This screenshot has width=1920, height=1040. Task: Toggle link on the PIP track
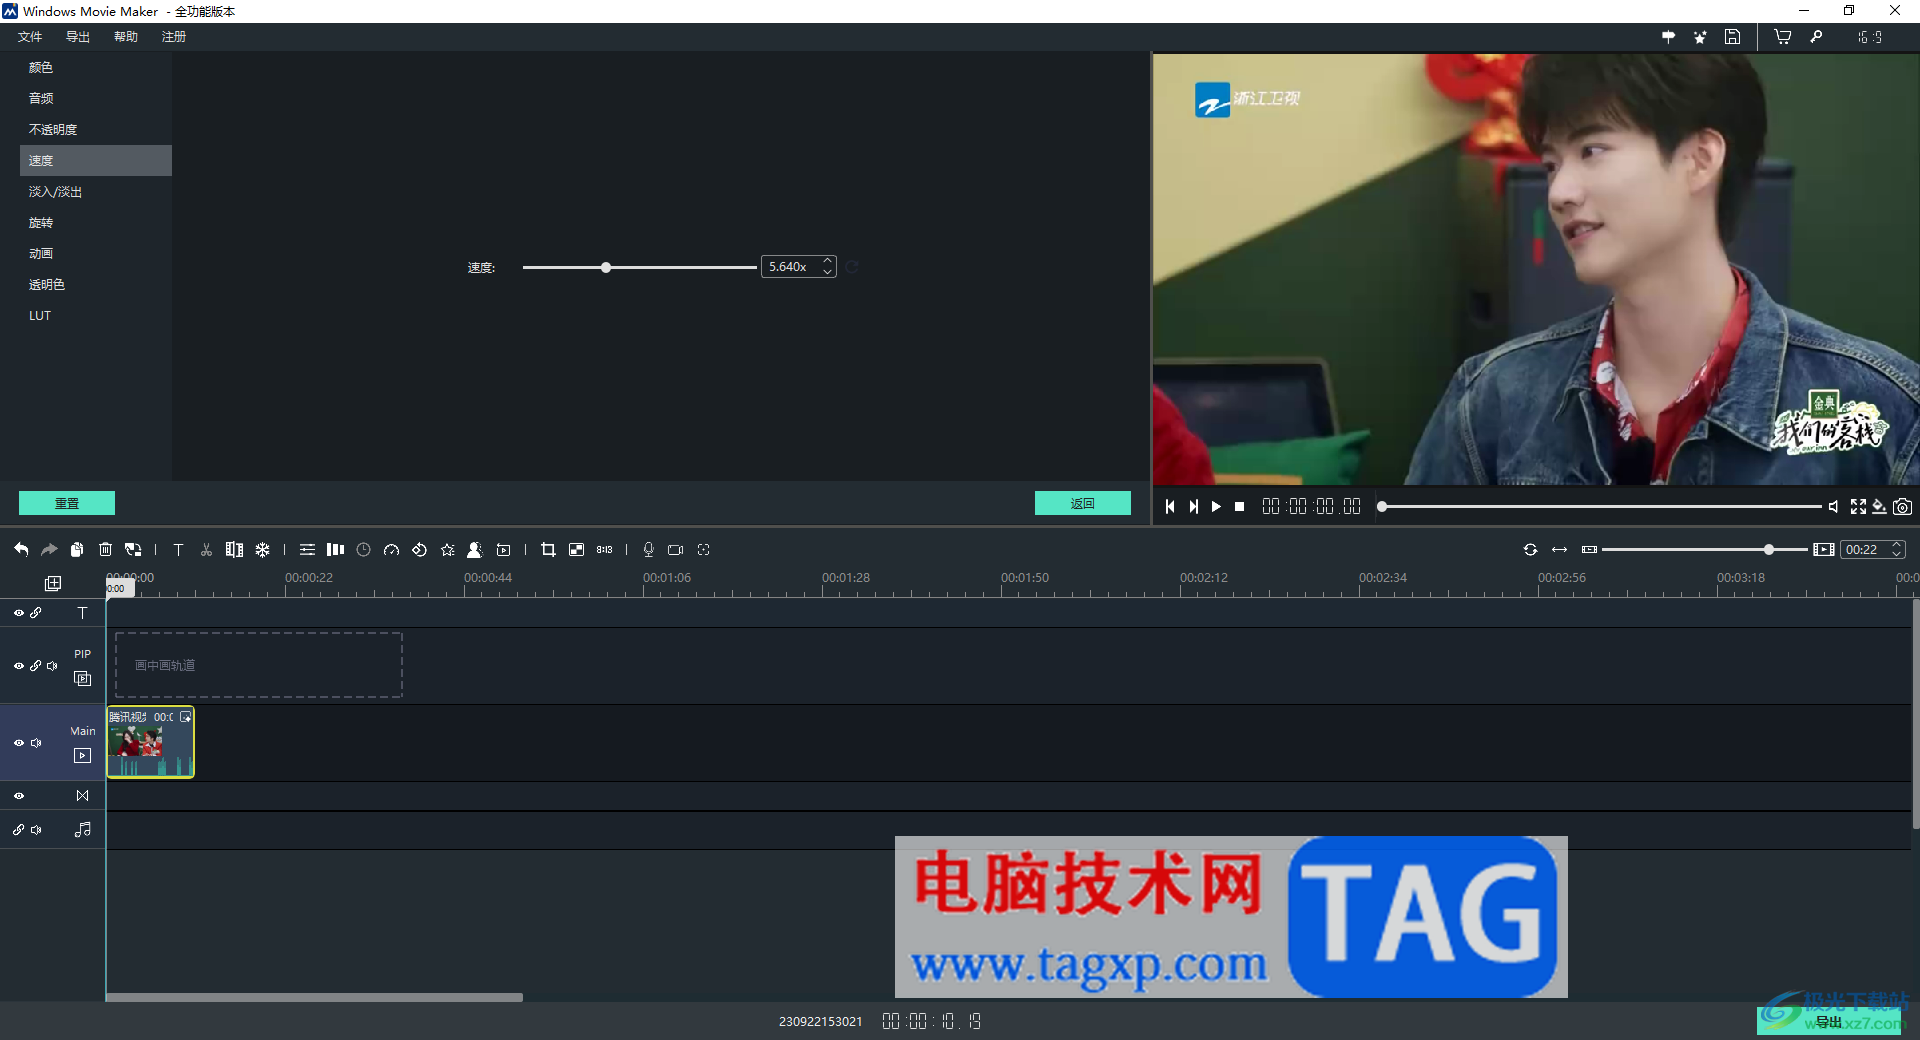pos(36,666)
